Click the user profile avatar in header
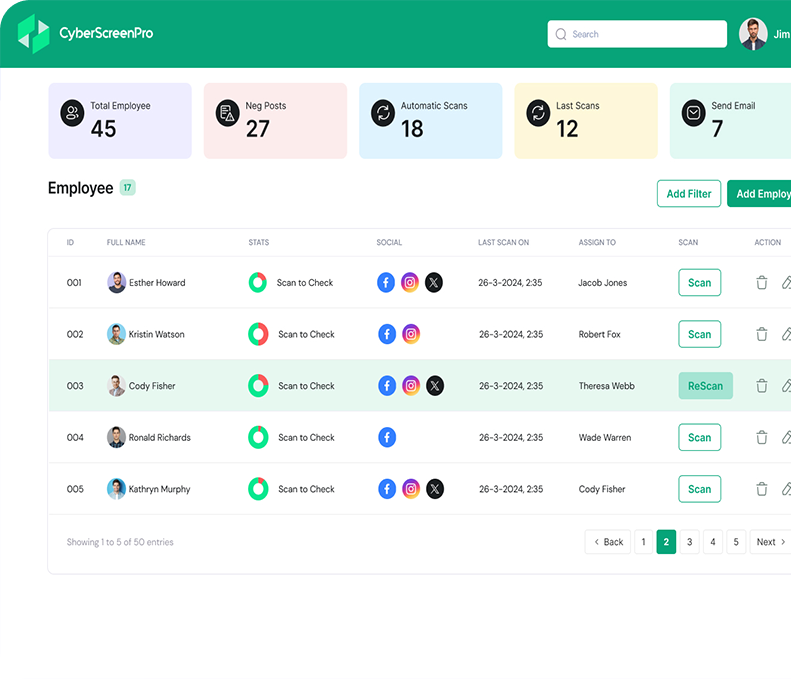The image size is (791, 679). [753, 34]
